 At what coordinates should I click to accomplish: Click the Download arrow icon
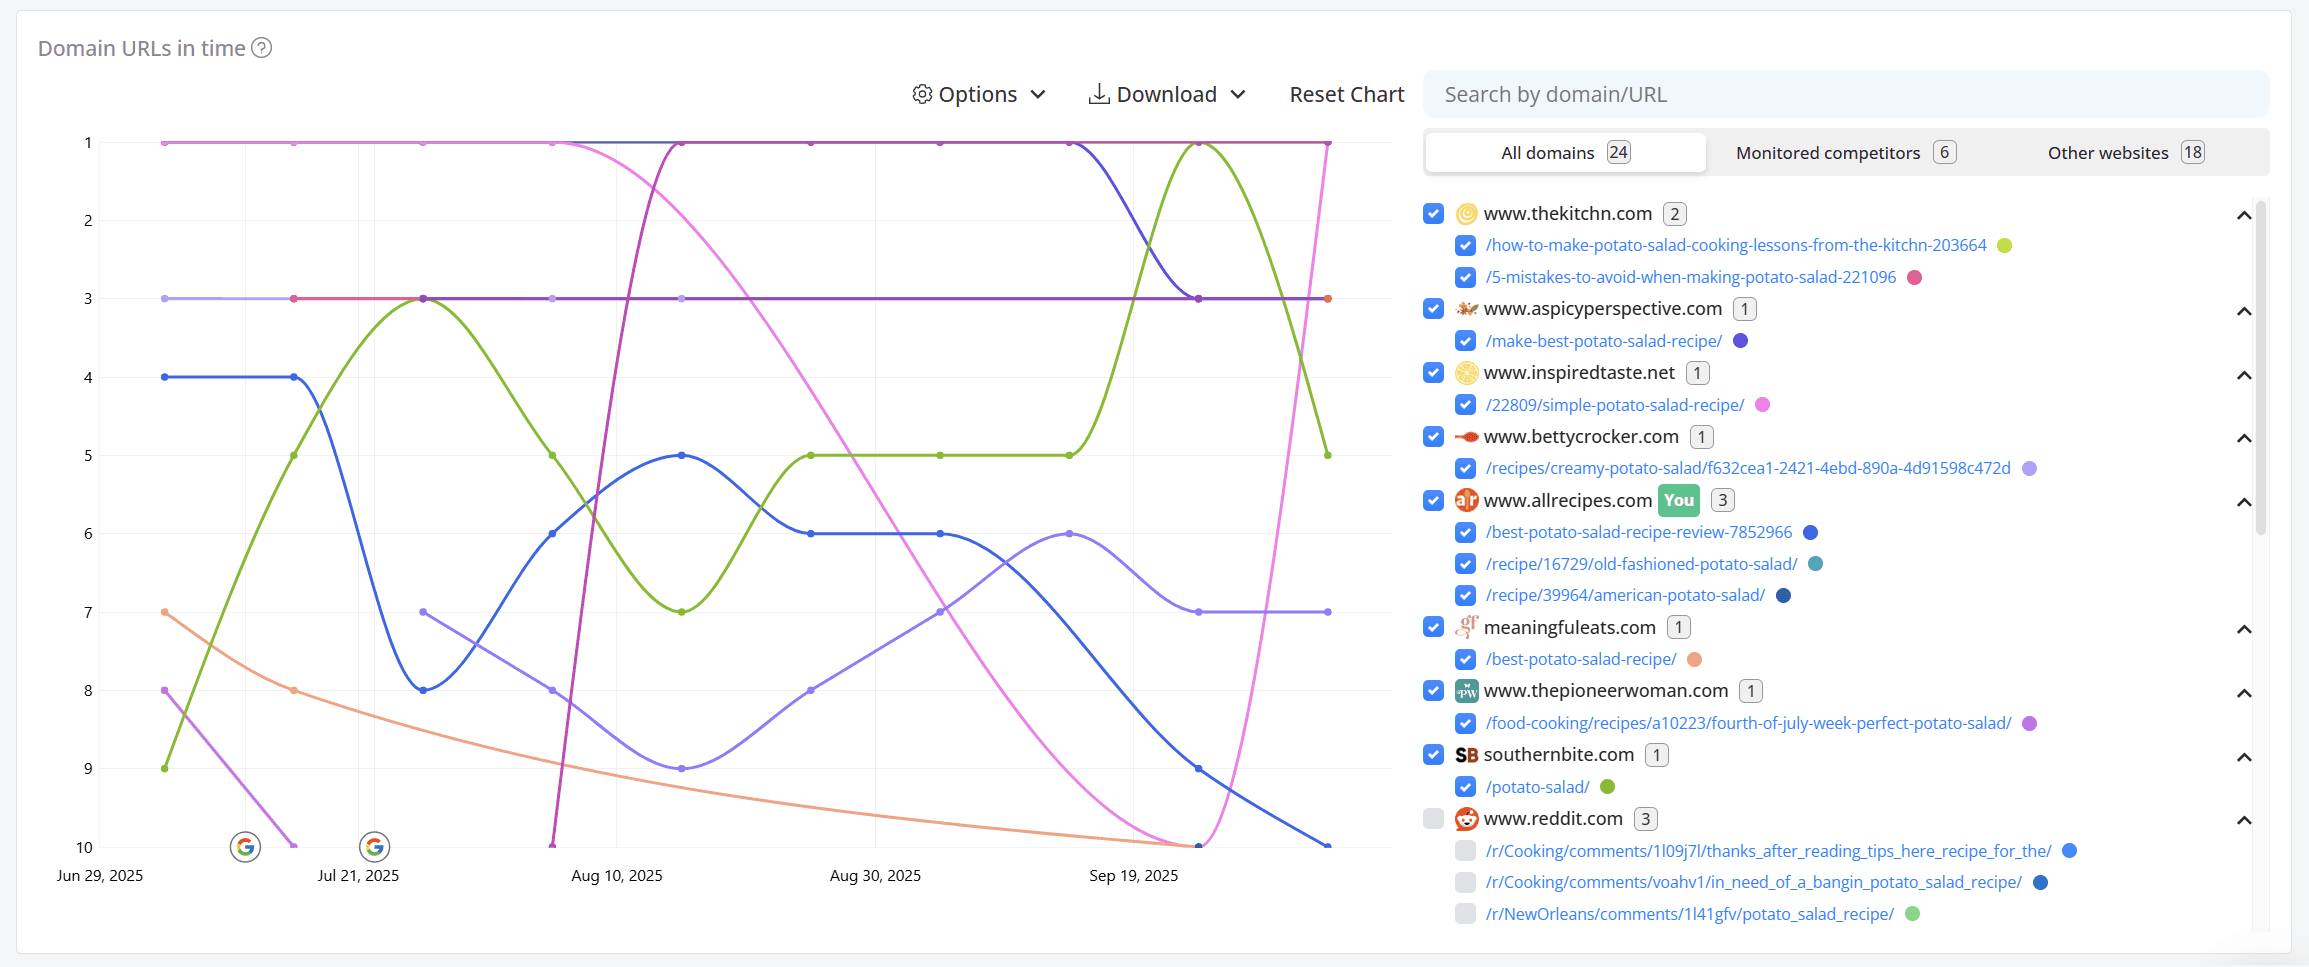(1099, 94)
